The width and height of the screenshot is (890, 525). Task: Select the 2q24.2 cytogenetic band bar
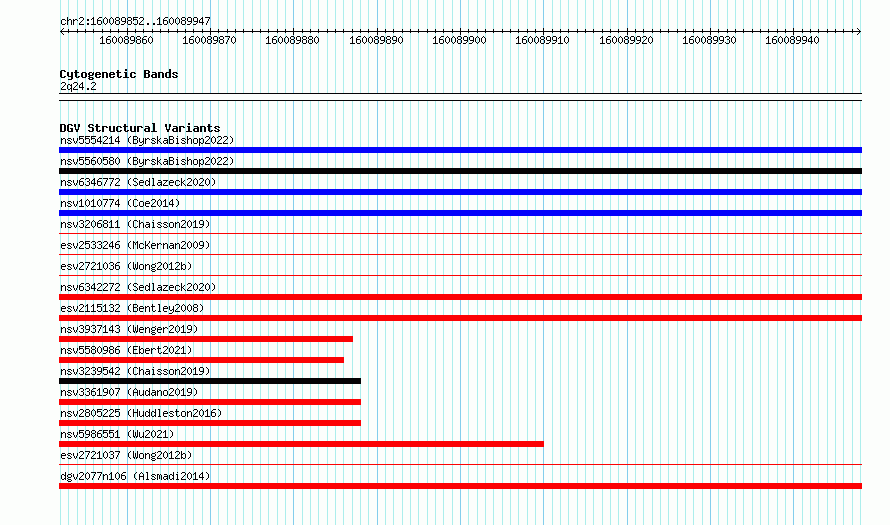460,97
